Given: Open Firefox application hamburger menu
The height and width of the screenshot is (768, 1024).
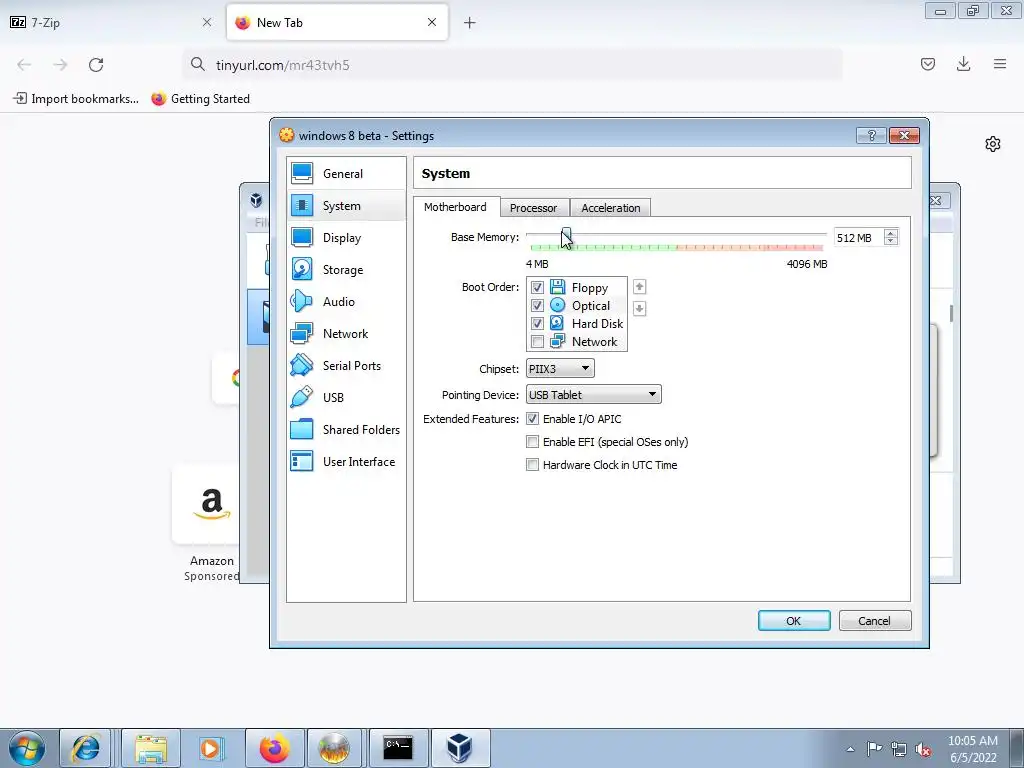Looking at the screenshot, I should [x=1000, y=64].
